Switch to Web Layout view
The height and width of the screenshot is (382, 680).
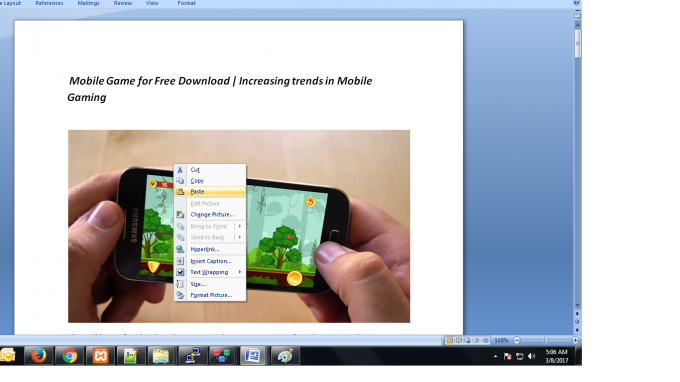point(468,340)
